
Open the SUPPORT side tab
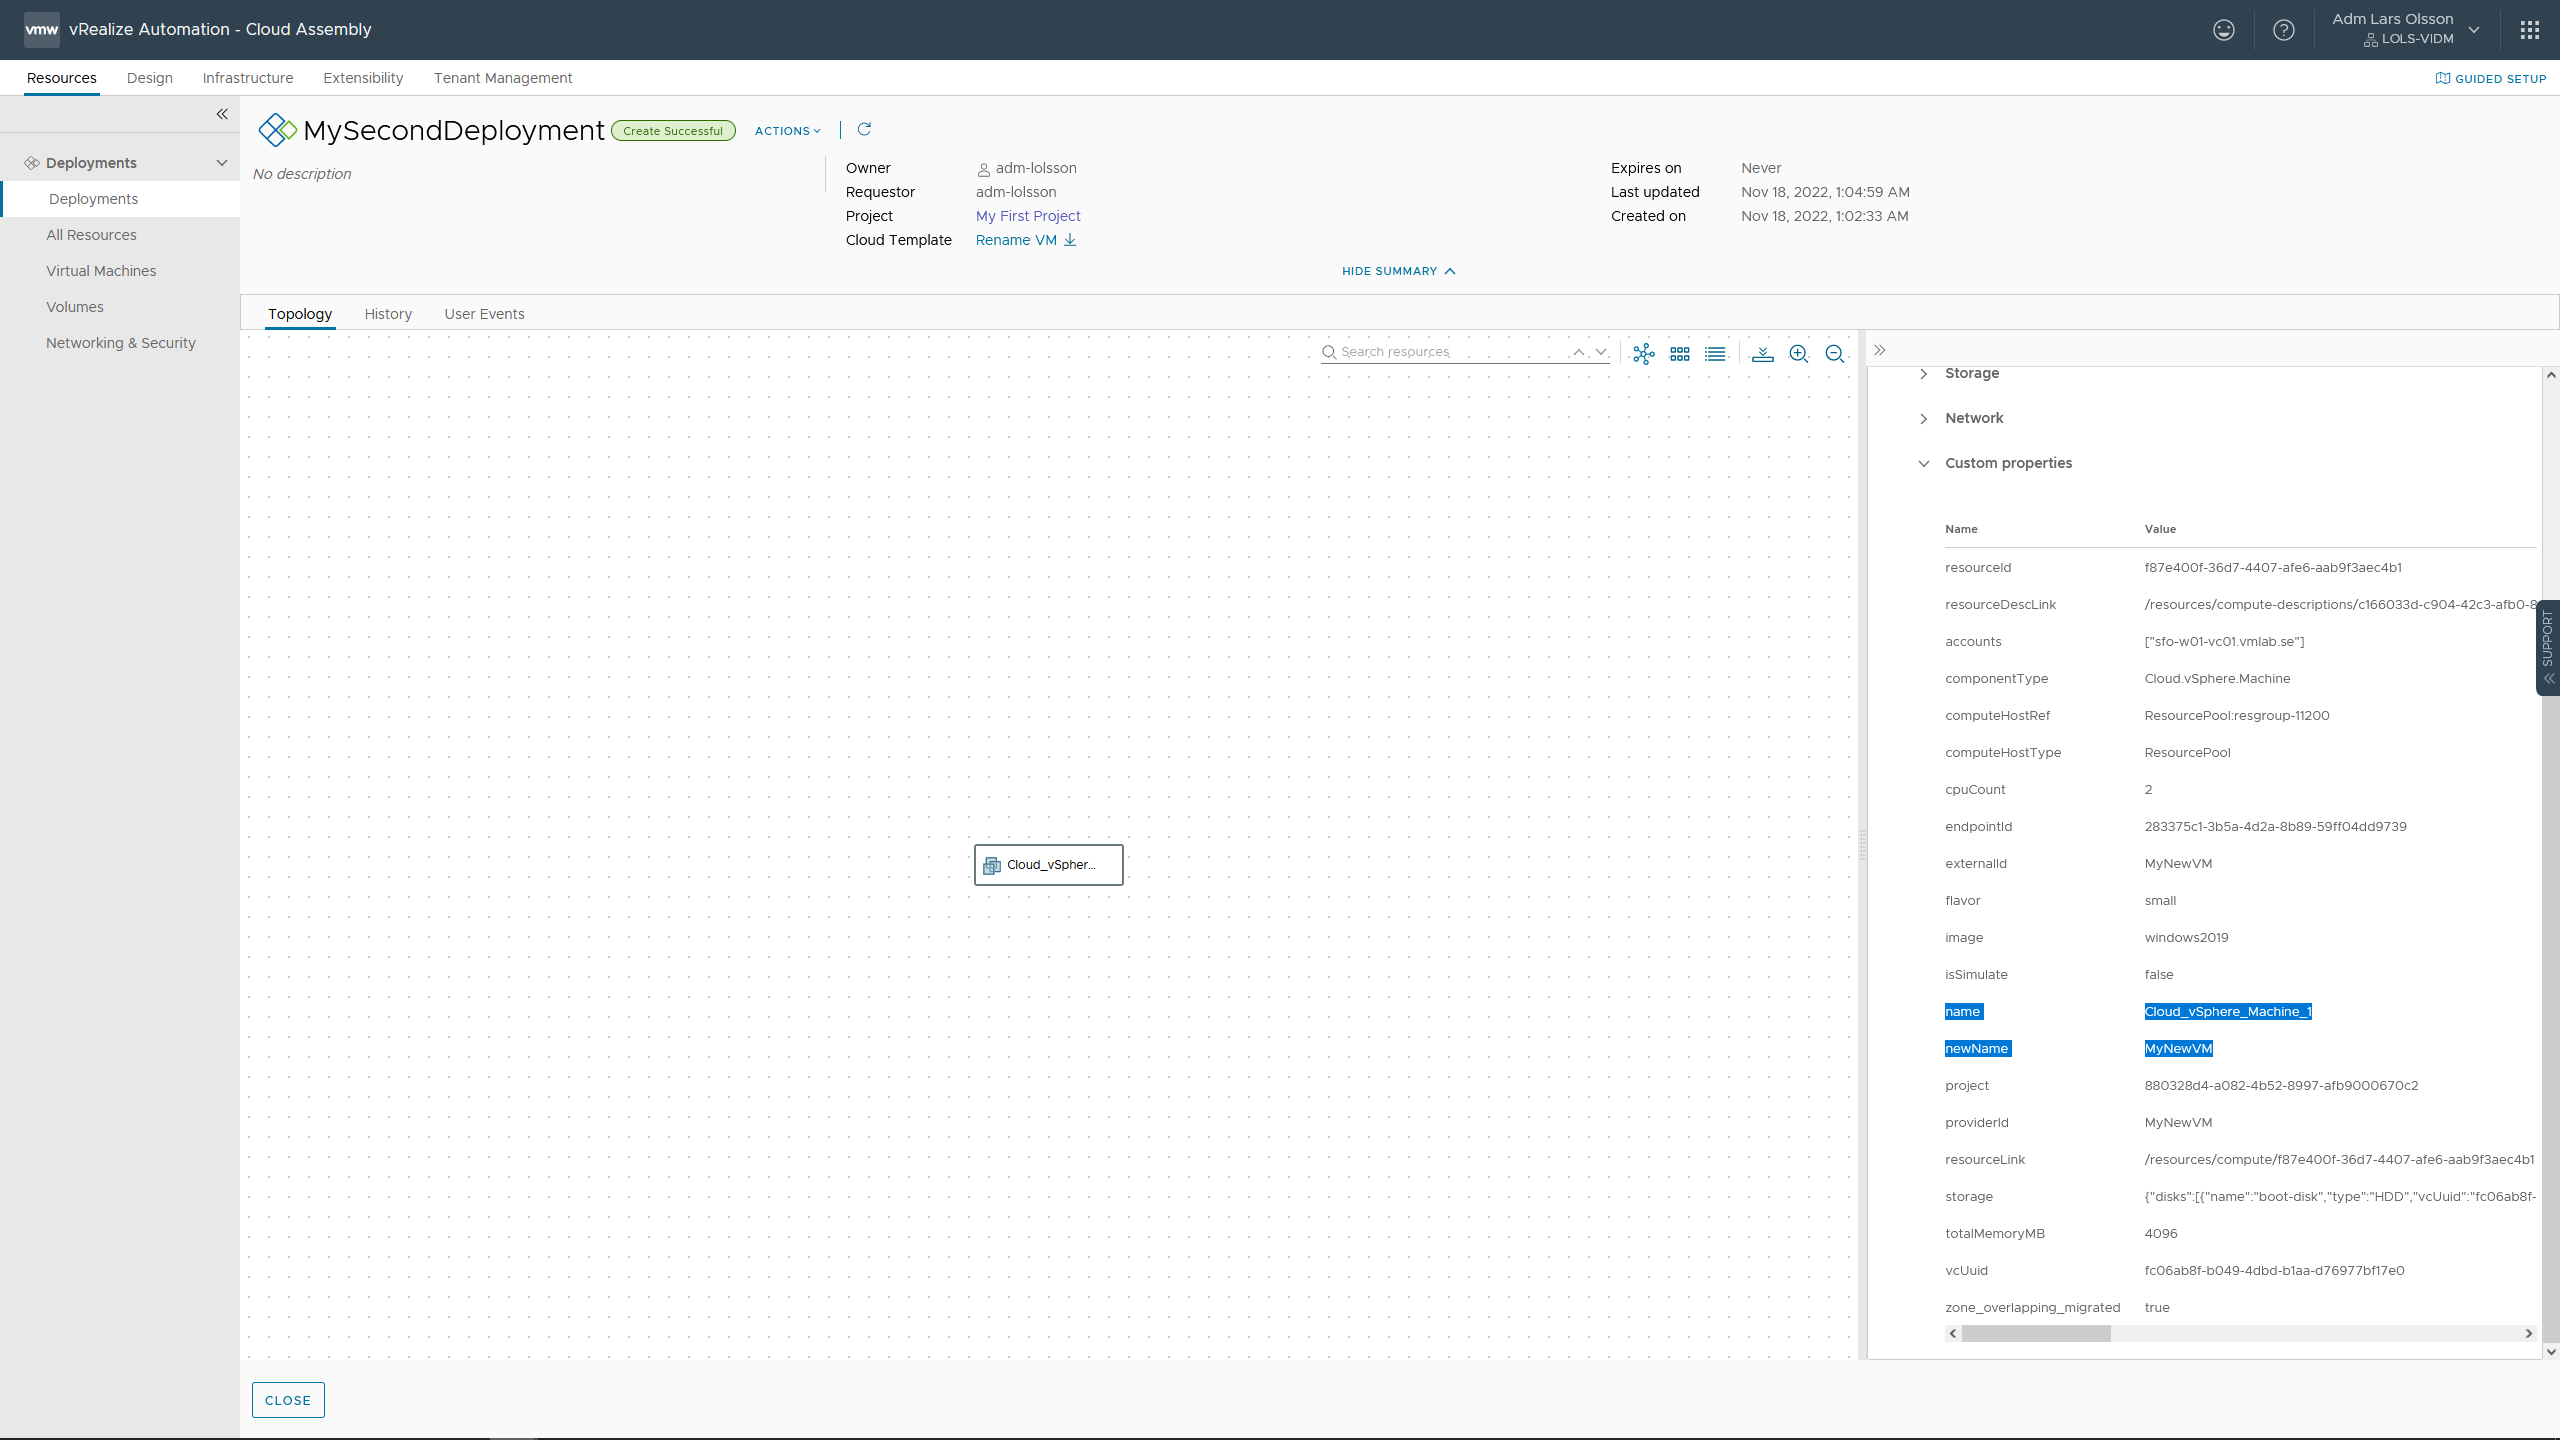(x=2548, y=648)
